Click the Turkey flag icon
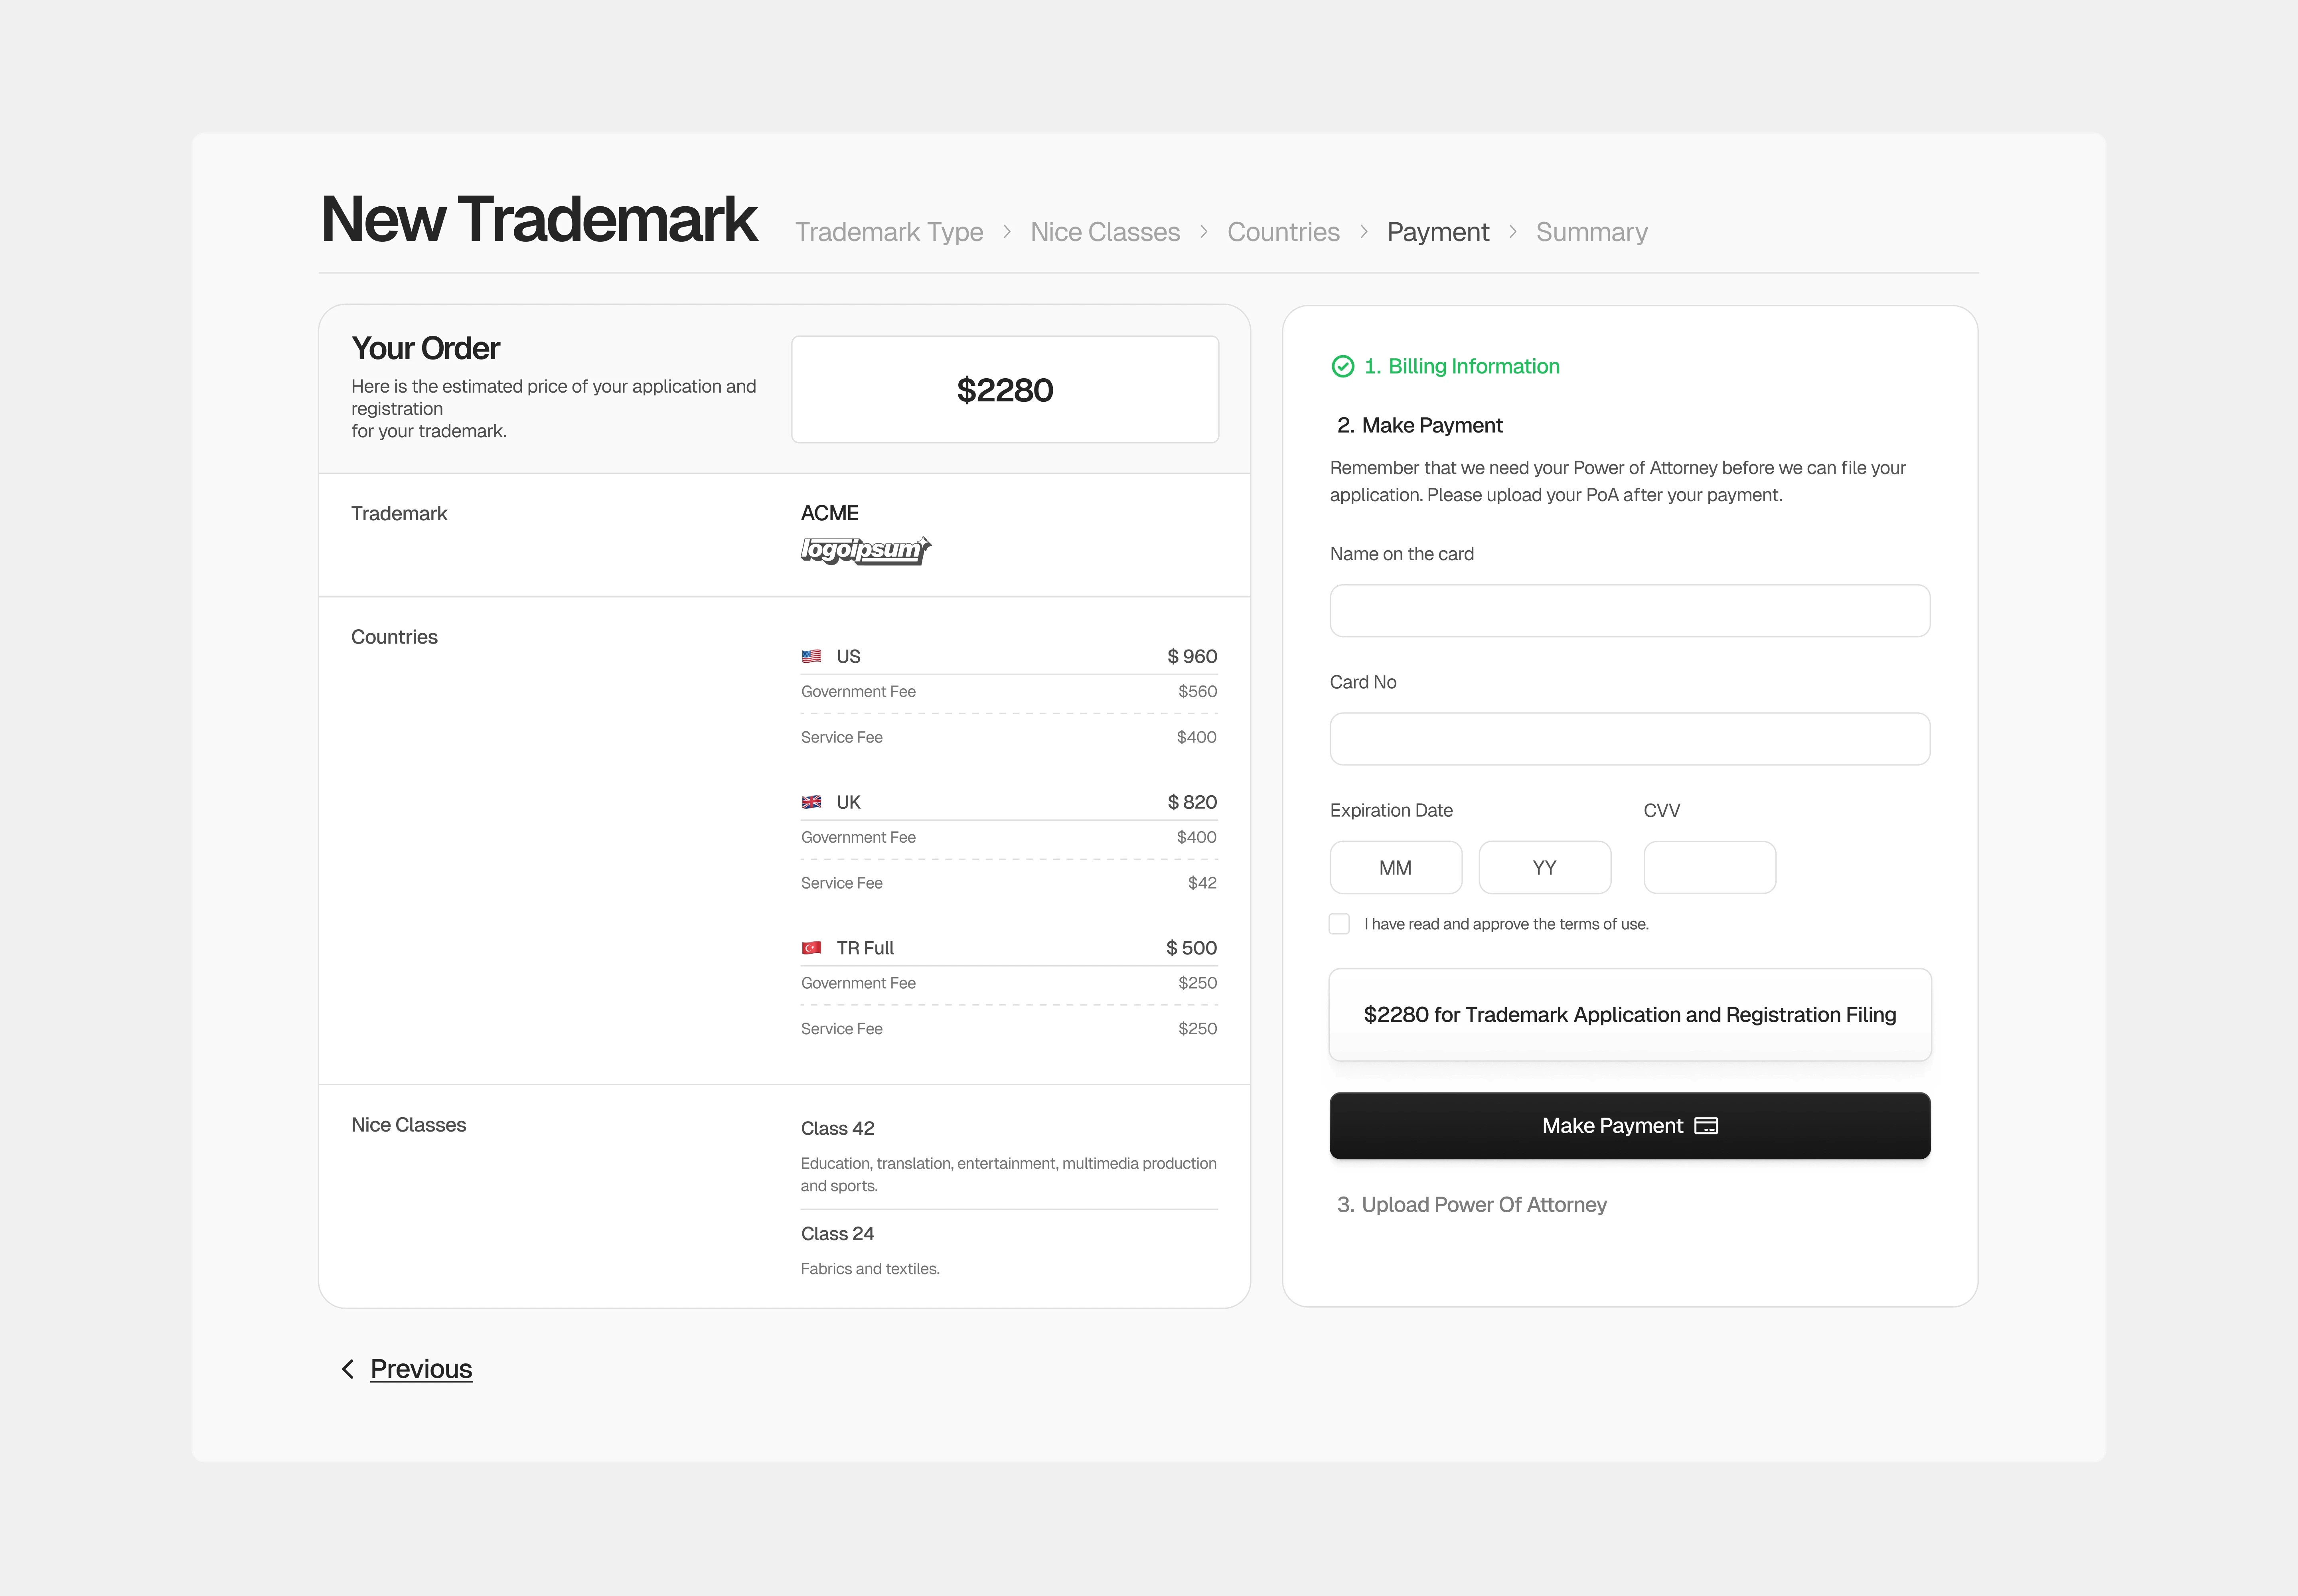 pos(811,948)
